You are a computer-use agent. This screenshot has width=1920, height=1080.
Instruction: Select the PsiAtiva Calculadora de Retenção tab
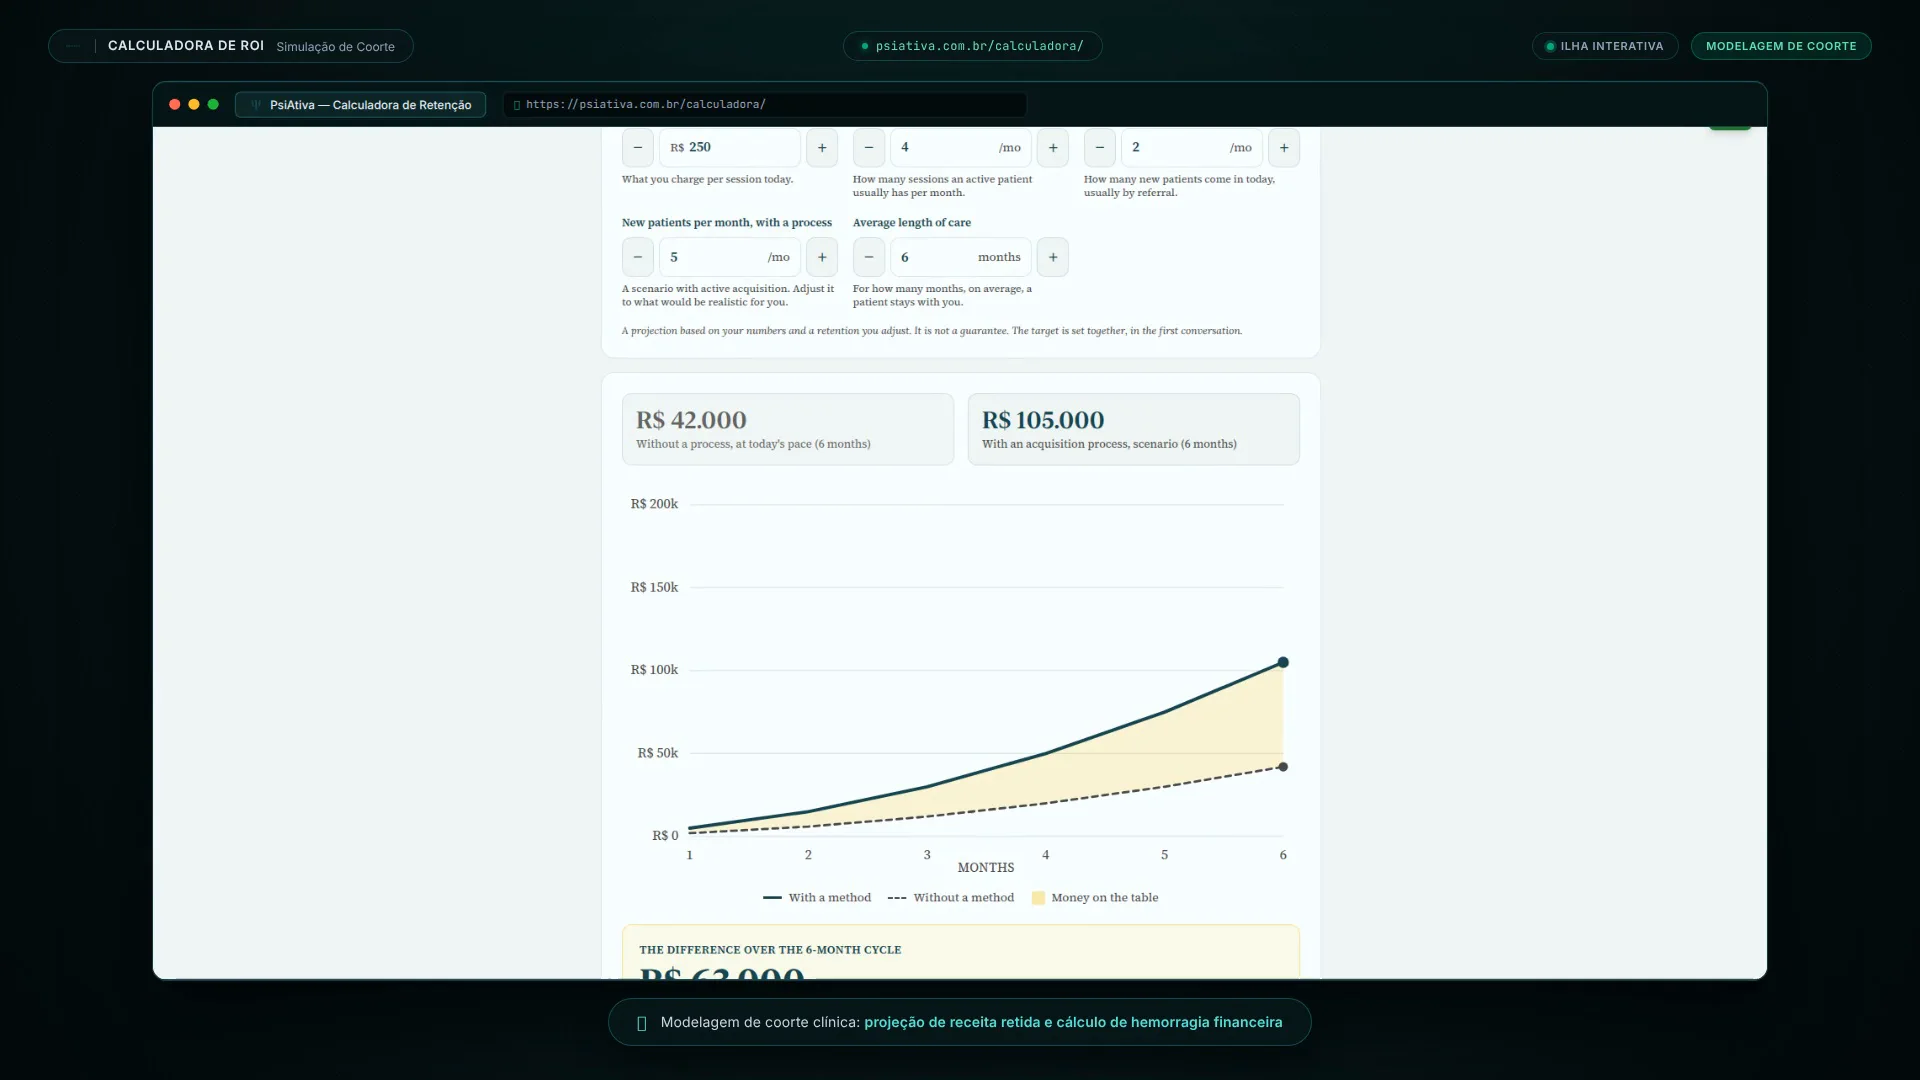[360, 105]
